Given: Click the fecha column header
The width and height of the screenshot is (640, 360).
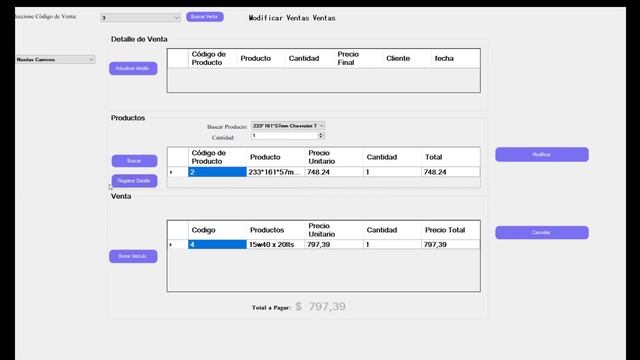Looking at the screenshot, I should pos(455,58).
